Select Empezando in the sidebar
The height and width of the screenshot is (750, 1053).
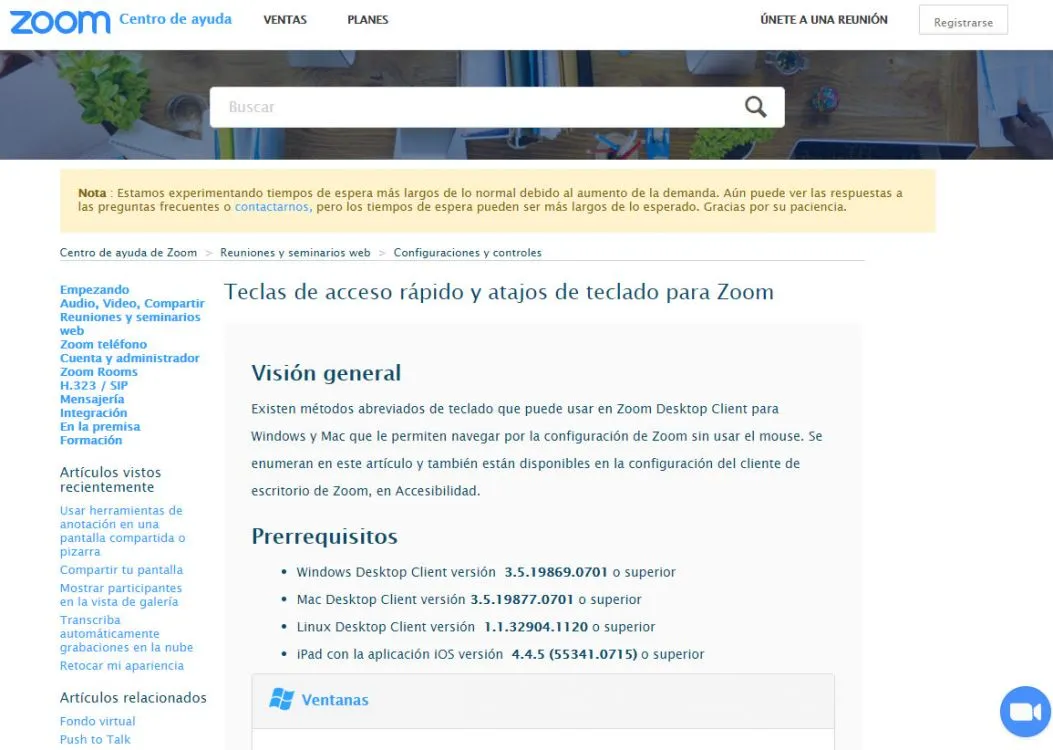(x=95, y=289)
